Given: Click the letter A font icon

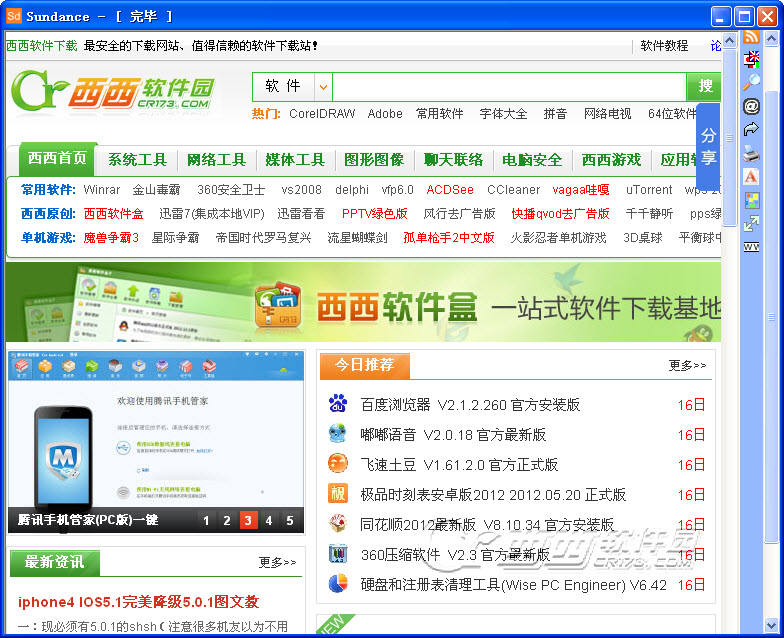Looking at the screenshot, I should tap(751, 177).
